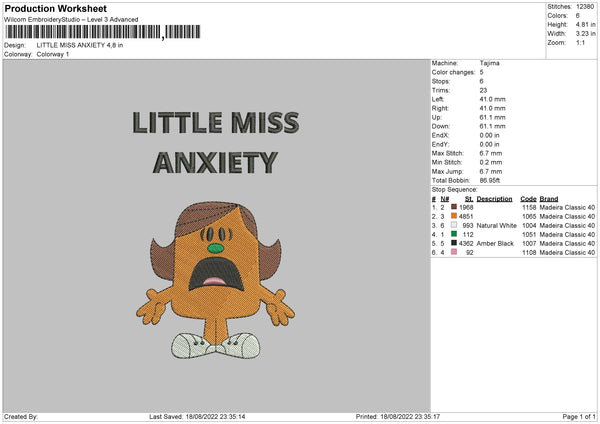Click the Machine value Tajima

490,63
